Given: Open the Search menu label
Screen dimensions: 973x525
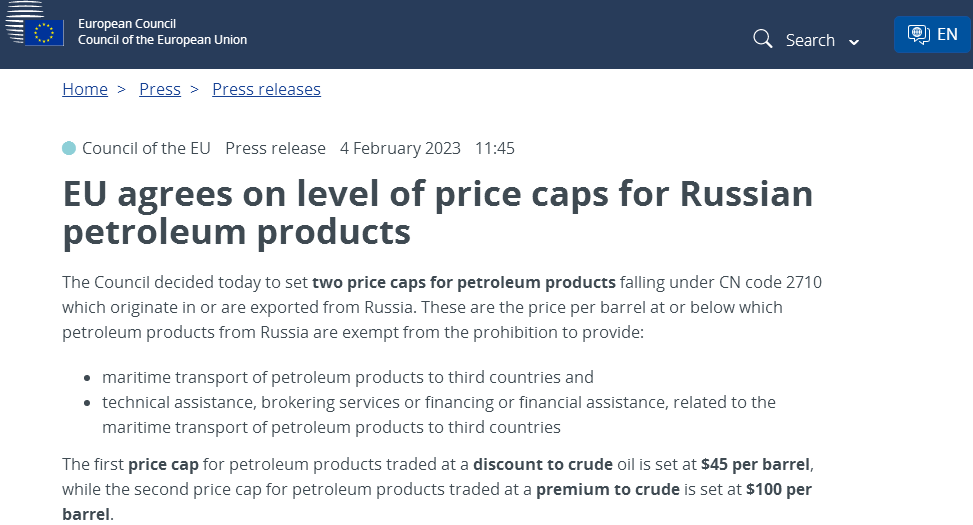Looking at the screenshot, I should click(x=810, y=40).
